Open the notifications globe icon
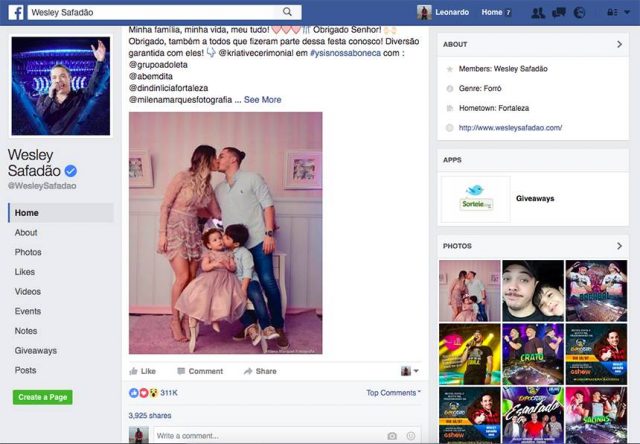The image size is (640, 444). tap(579, 13)
